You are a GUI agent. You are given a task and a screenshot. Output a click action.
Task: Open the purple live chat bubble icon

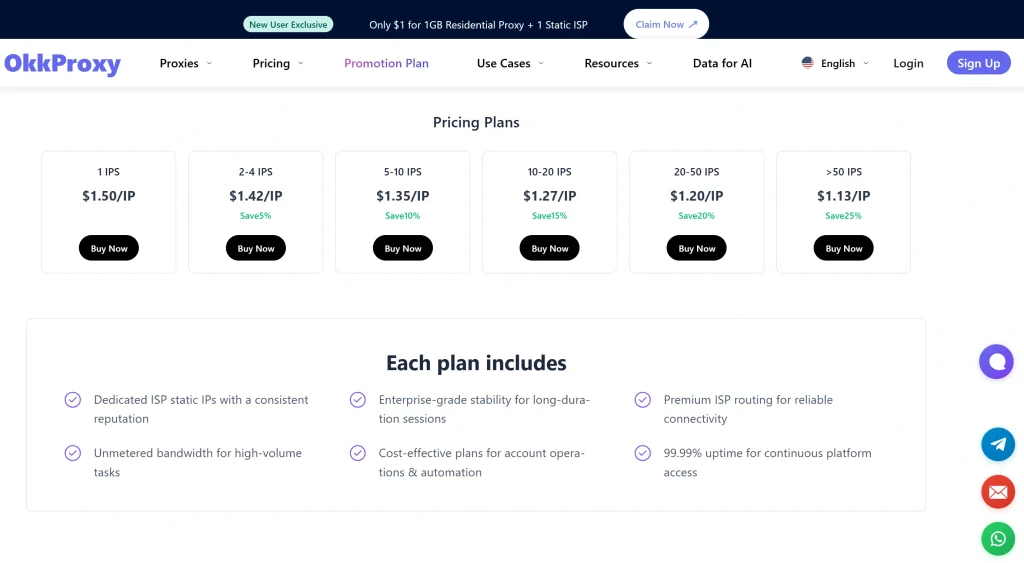(996, 362)
